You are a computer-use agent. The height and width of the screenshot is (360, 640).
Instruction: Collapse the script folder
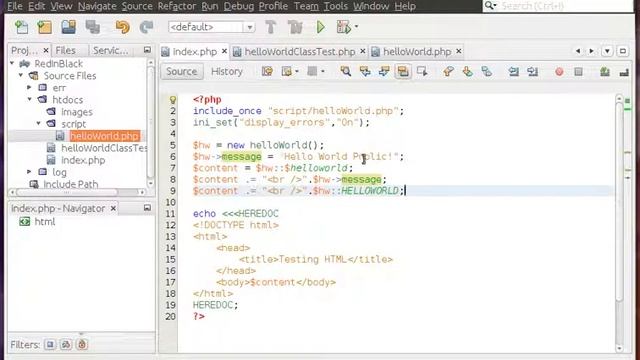point(38,123)
